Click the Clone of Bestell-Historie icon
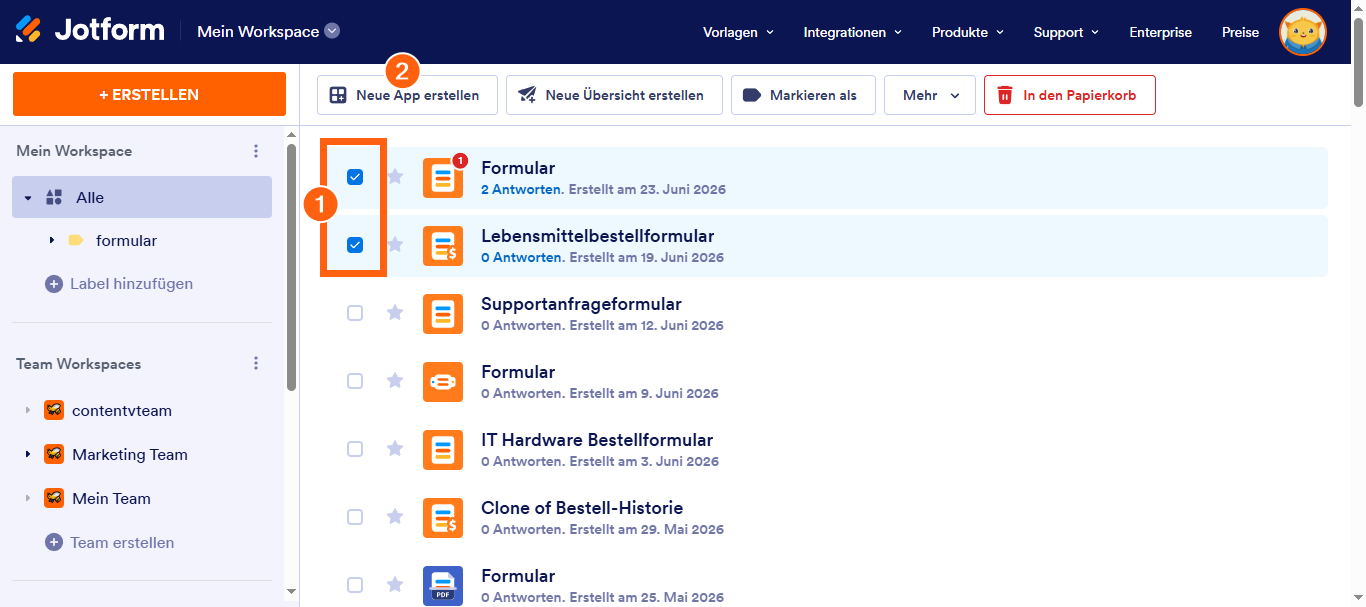 [443, 518]
